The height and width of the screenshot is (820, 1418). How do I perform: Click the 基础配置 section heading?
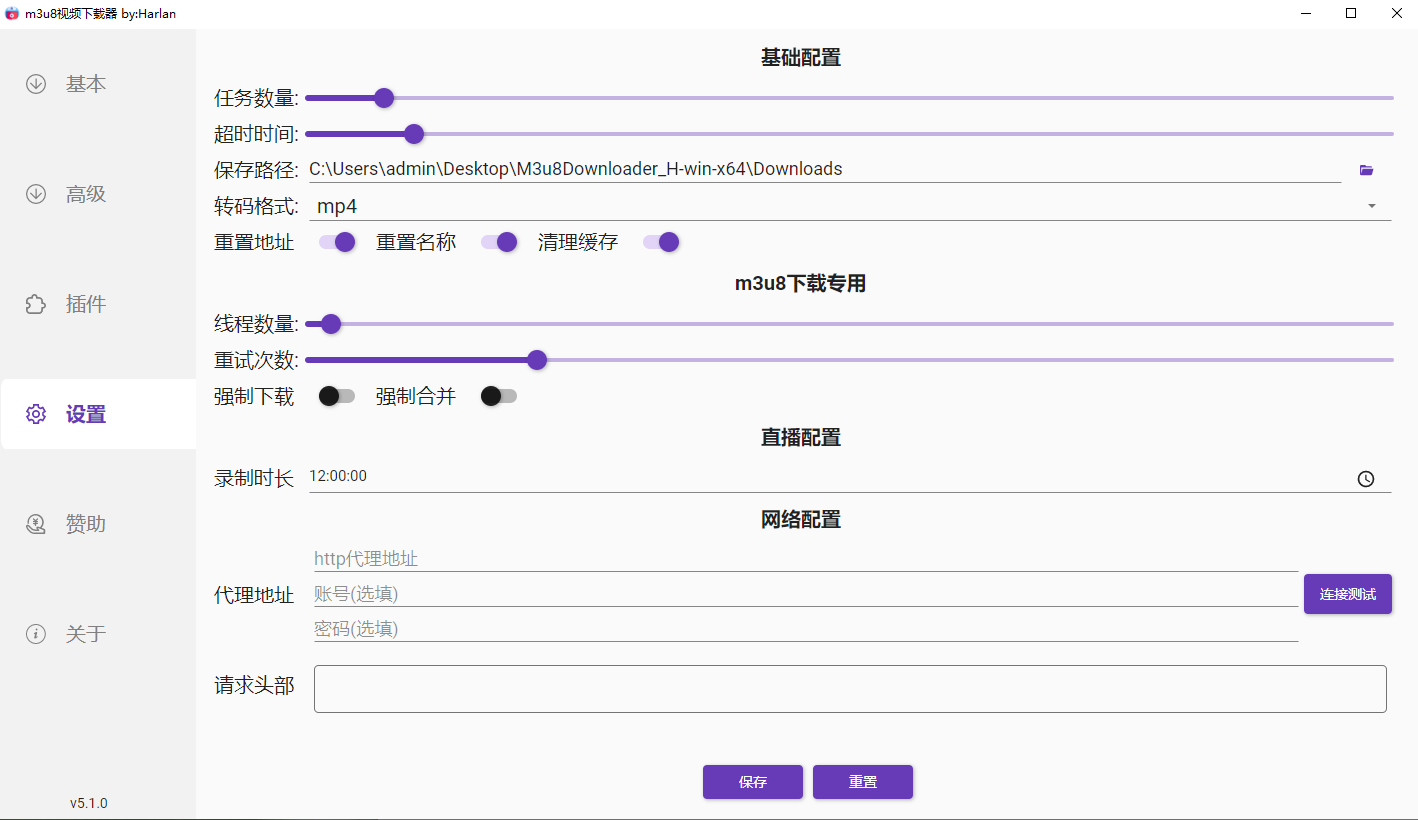pyautogui.click(x=801, y=58)
